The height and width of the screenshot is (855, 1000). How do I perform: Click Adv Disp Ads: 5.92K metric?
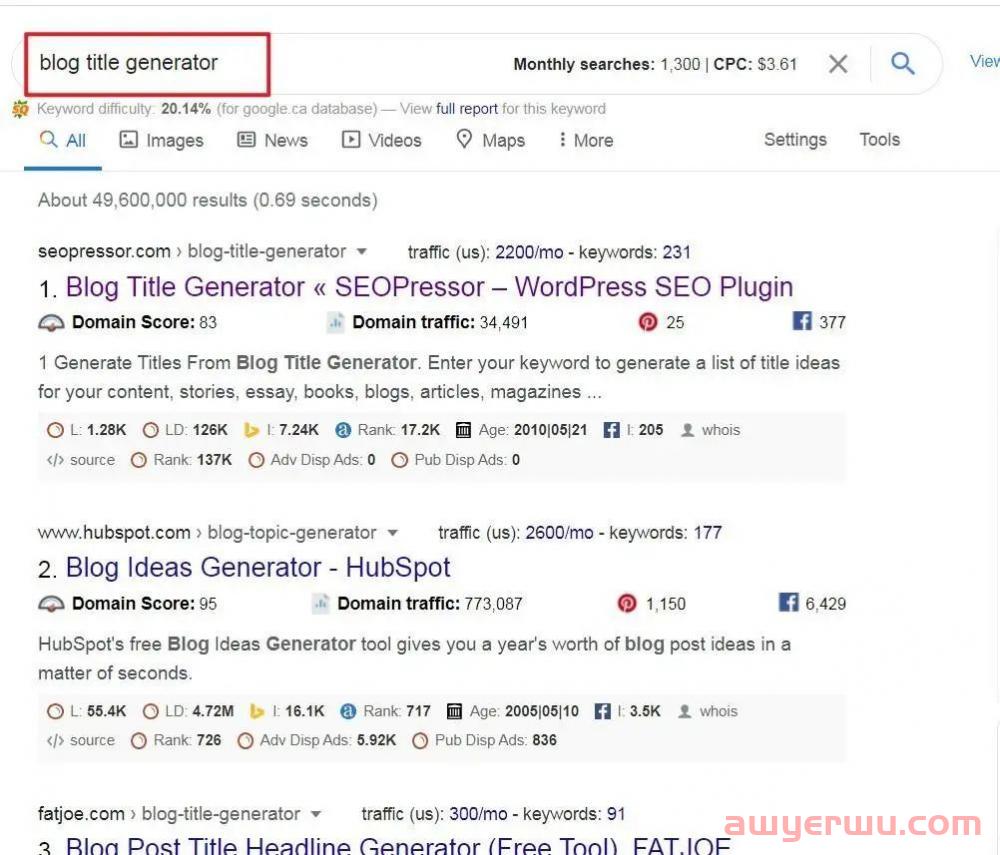point(317,741)
